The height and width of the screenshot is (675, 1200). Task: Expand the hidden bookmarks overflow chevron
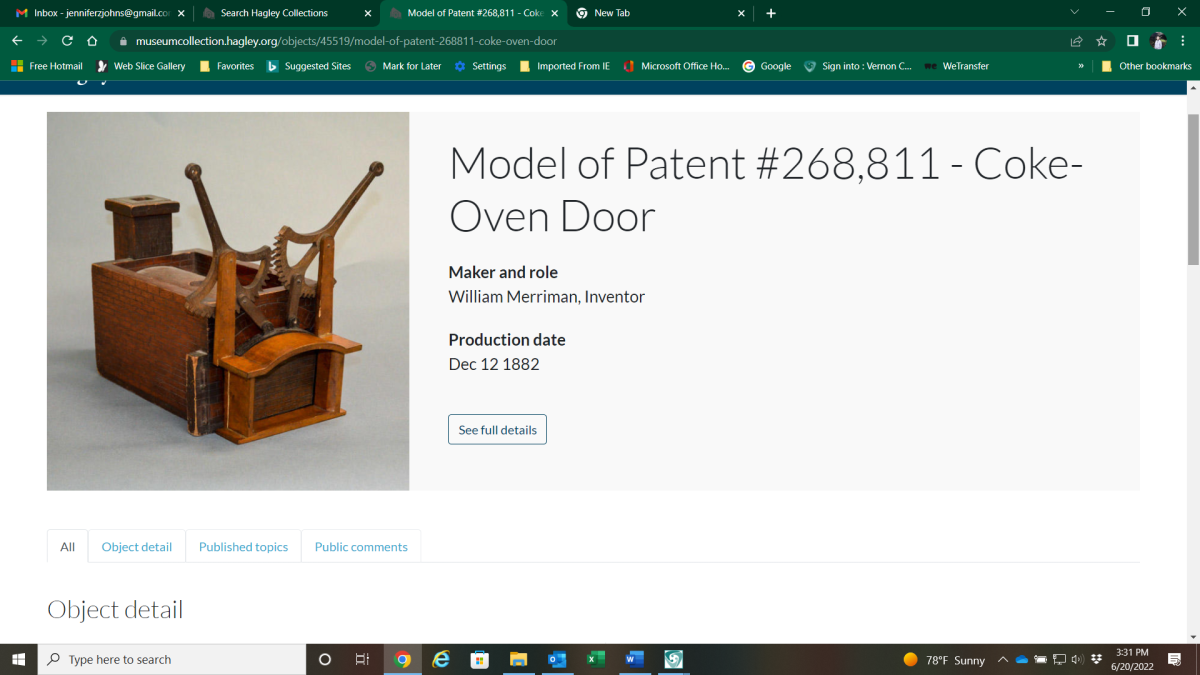point(1081,66)
